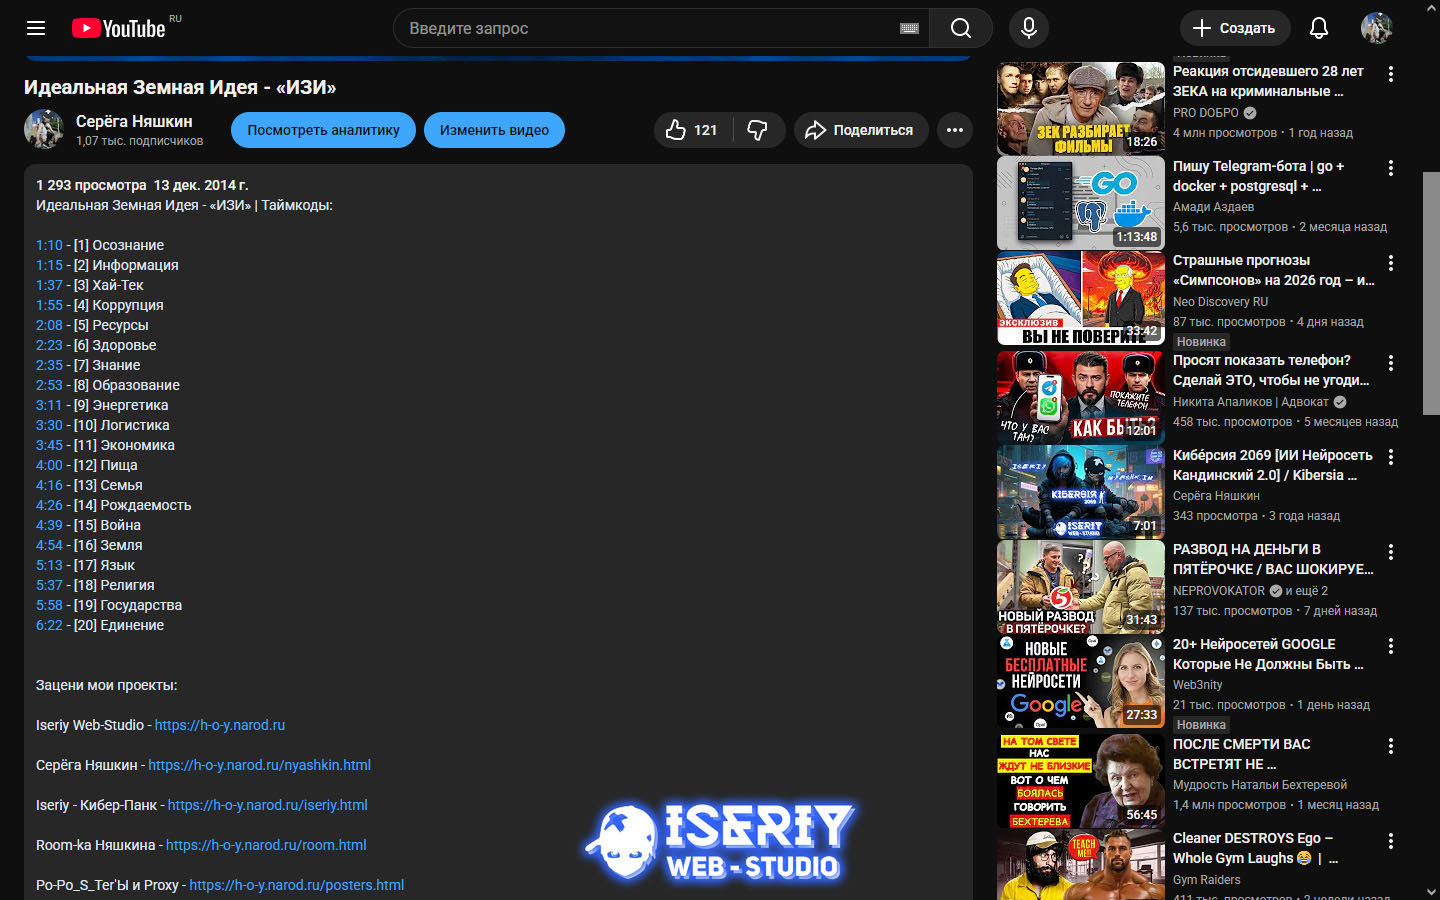Open the hamburger guide menu
This screenshot has height=900, width=1440.
tap(36, 28)
